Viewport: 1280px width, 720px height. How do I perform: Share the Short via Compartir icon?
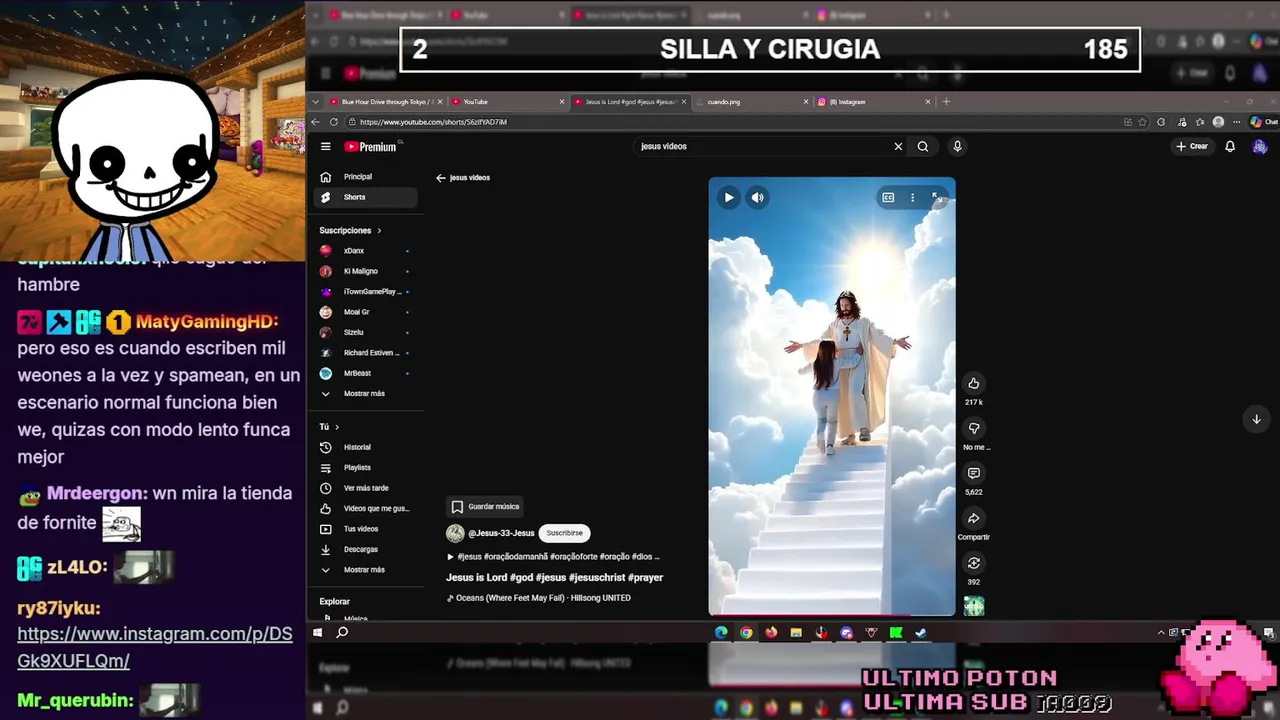(973, 518)
